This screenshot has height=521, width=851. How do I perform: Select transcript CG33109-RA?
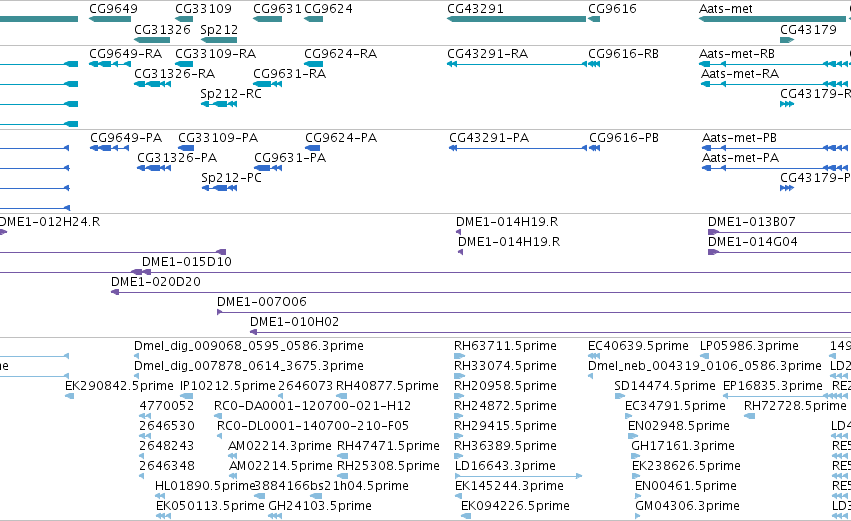215,54
